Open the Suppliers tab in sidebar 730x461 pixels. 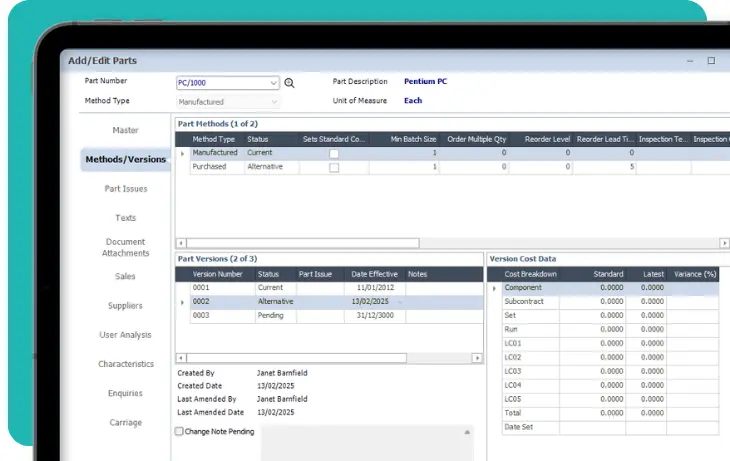[125, 306]
